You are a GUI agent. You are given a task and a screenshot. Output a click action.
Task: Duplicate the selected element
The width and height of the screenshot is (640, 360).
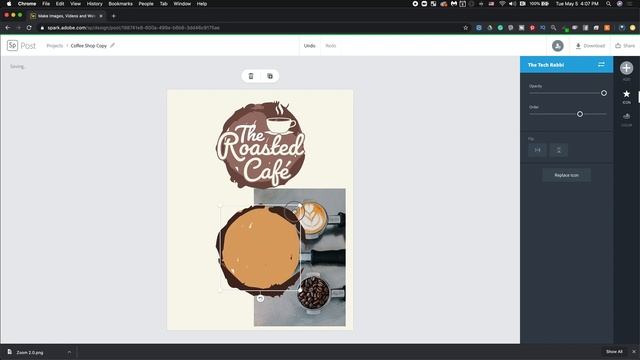click(x=270, y=76)
